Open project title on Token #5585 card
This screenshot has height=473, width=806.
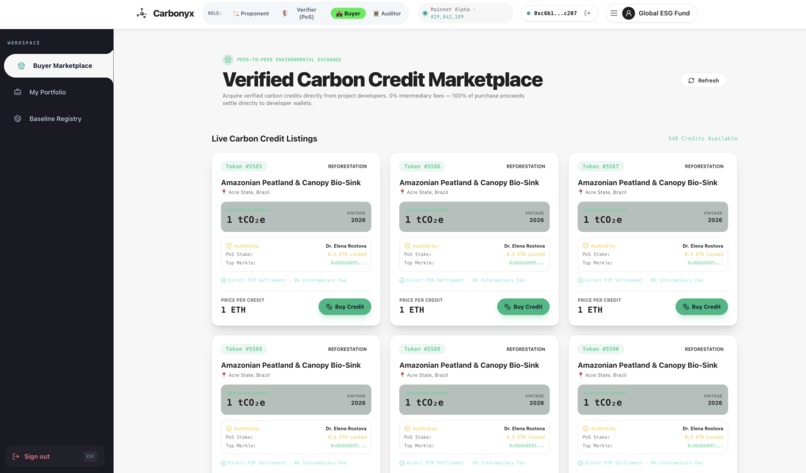pyautogui.click(x=291, y=183)
